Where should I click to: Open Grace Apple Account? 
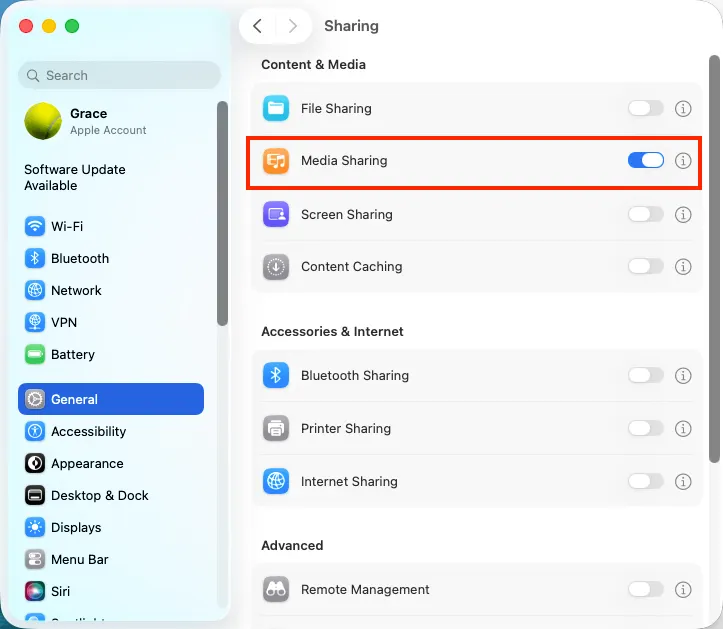111,121
